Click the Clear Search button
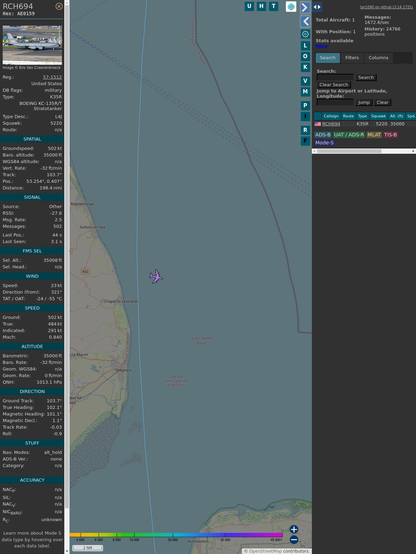This screenshot has width=416, height=554. click(333, 85)
